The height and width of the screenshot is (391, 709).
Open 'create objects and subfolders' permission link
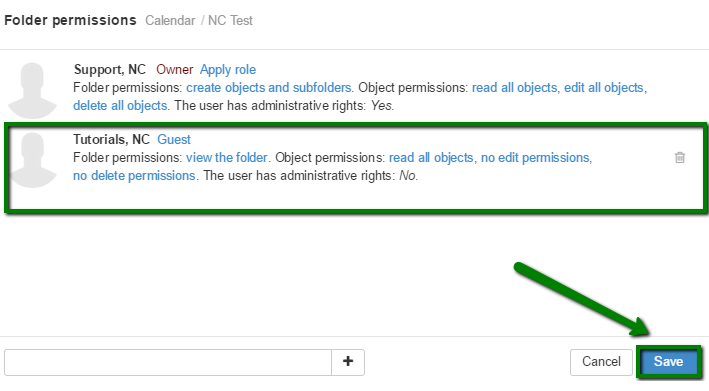pyautogui.click(x=269, y=87)
